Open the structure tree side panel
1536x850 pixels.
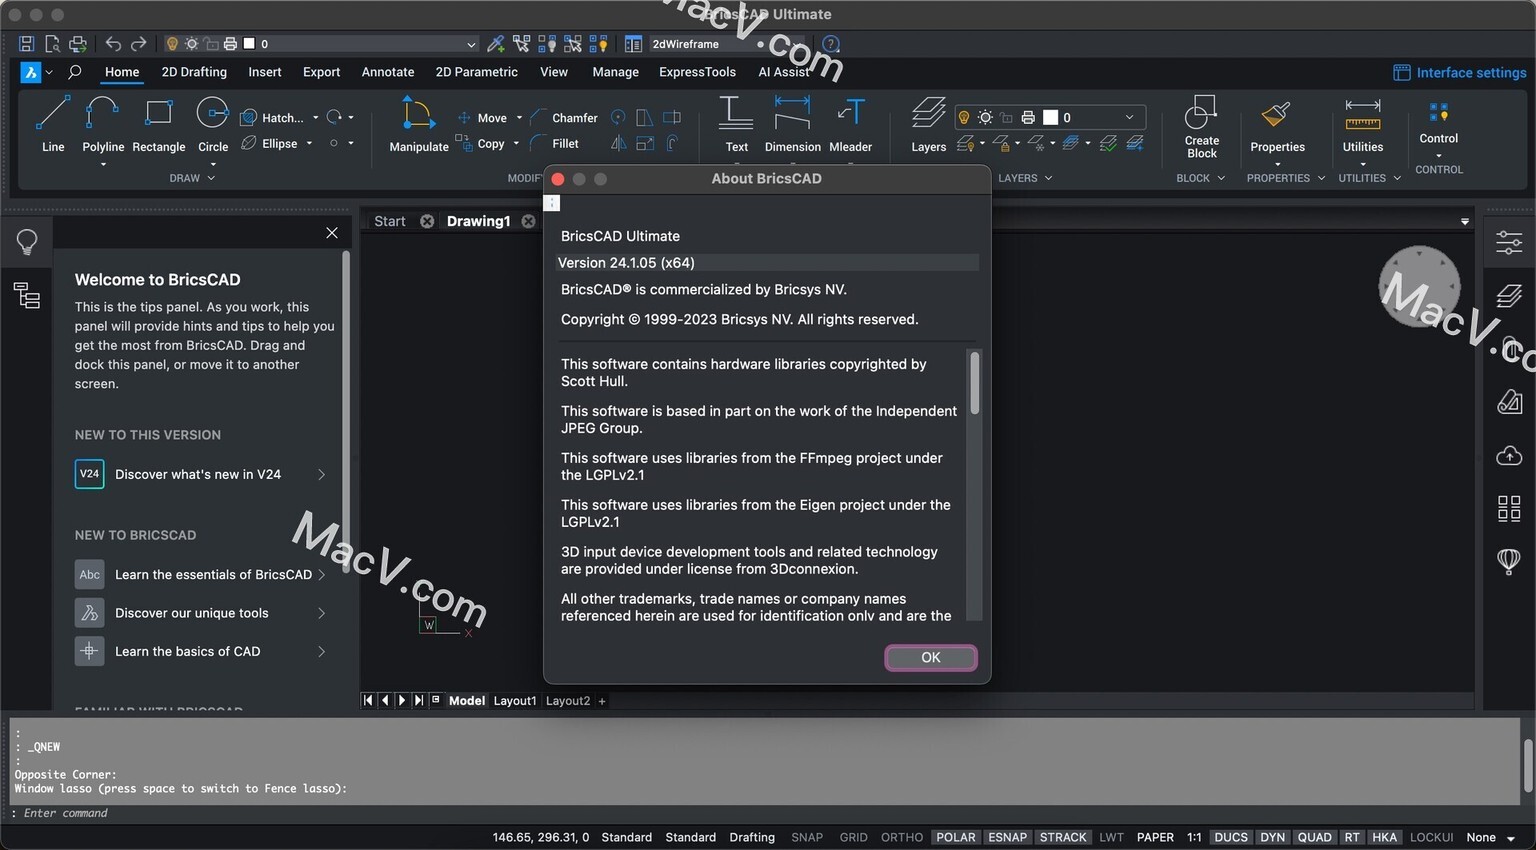(27, 296)
